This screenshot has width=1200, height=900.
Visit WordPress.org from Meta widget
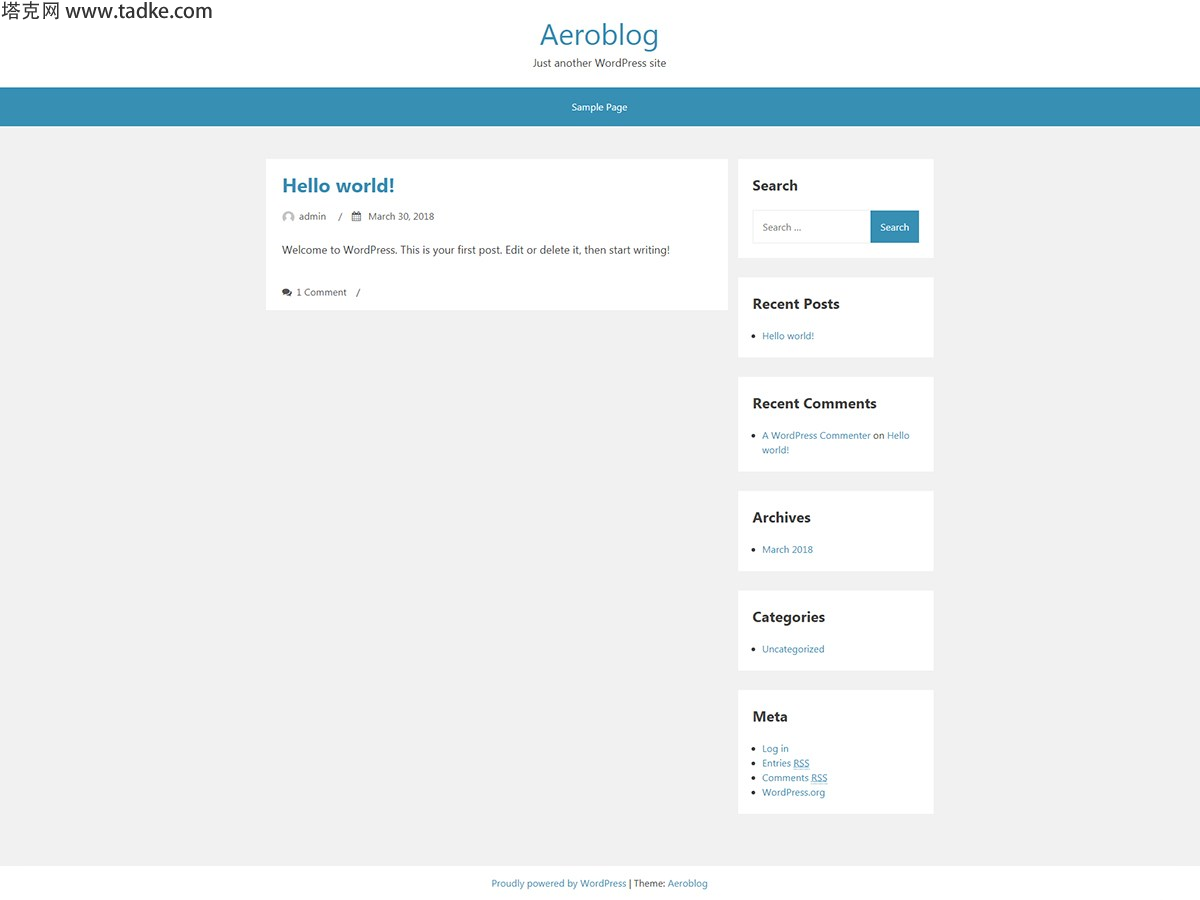793,793
